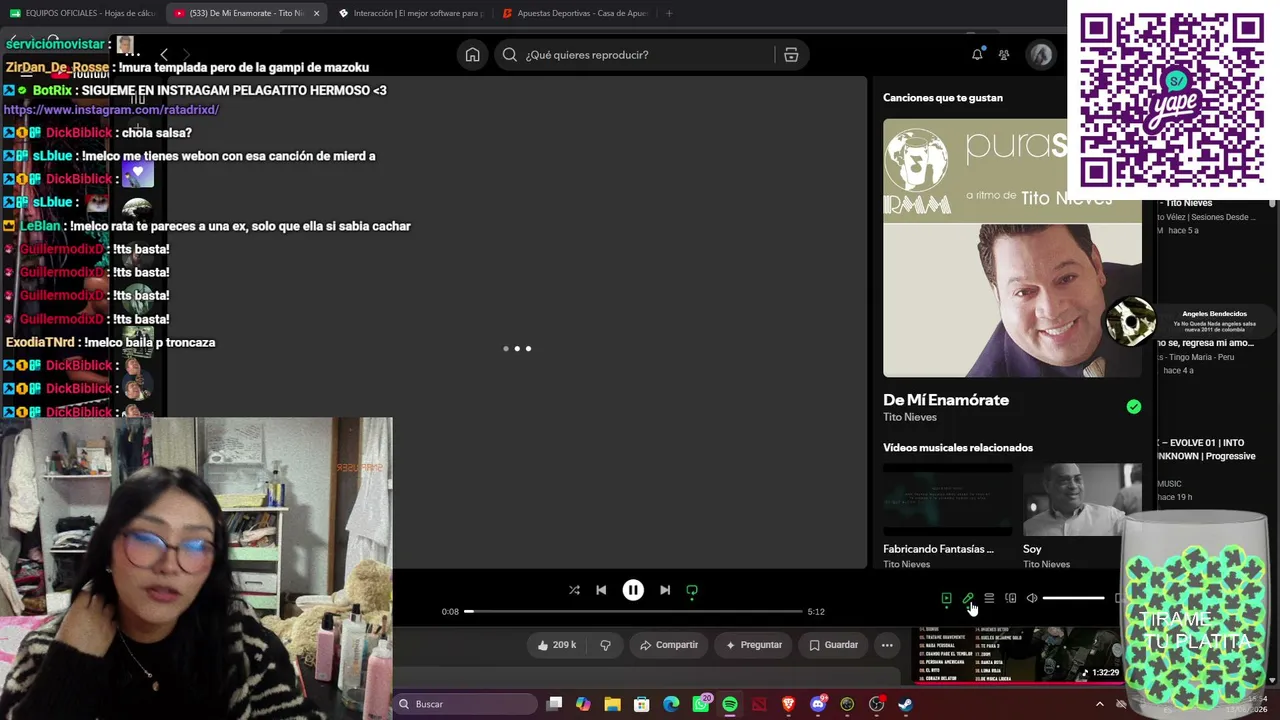The image size is (1280, 720).
Task: Skip to next track
Action: coord(665,590)
